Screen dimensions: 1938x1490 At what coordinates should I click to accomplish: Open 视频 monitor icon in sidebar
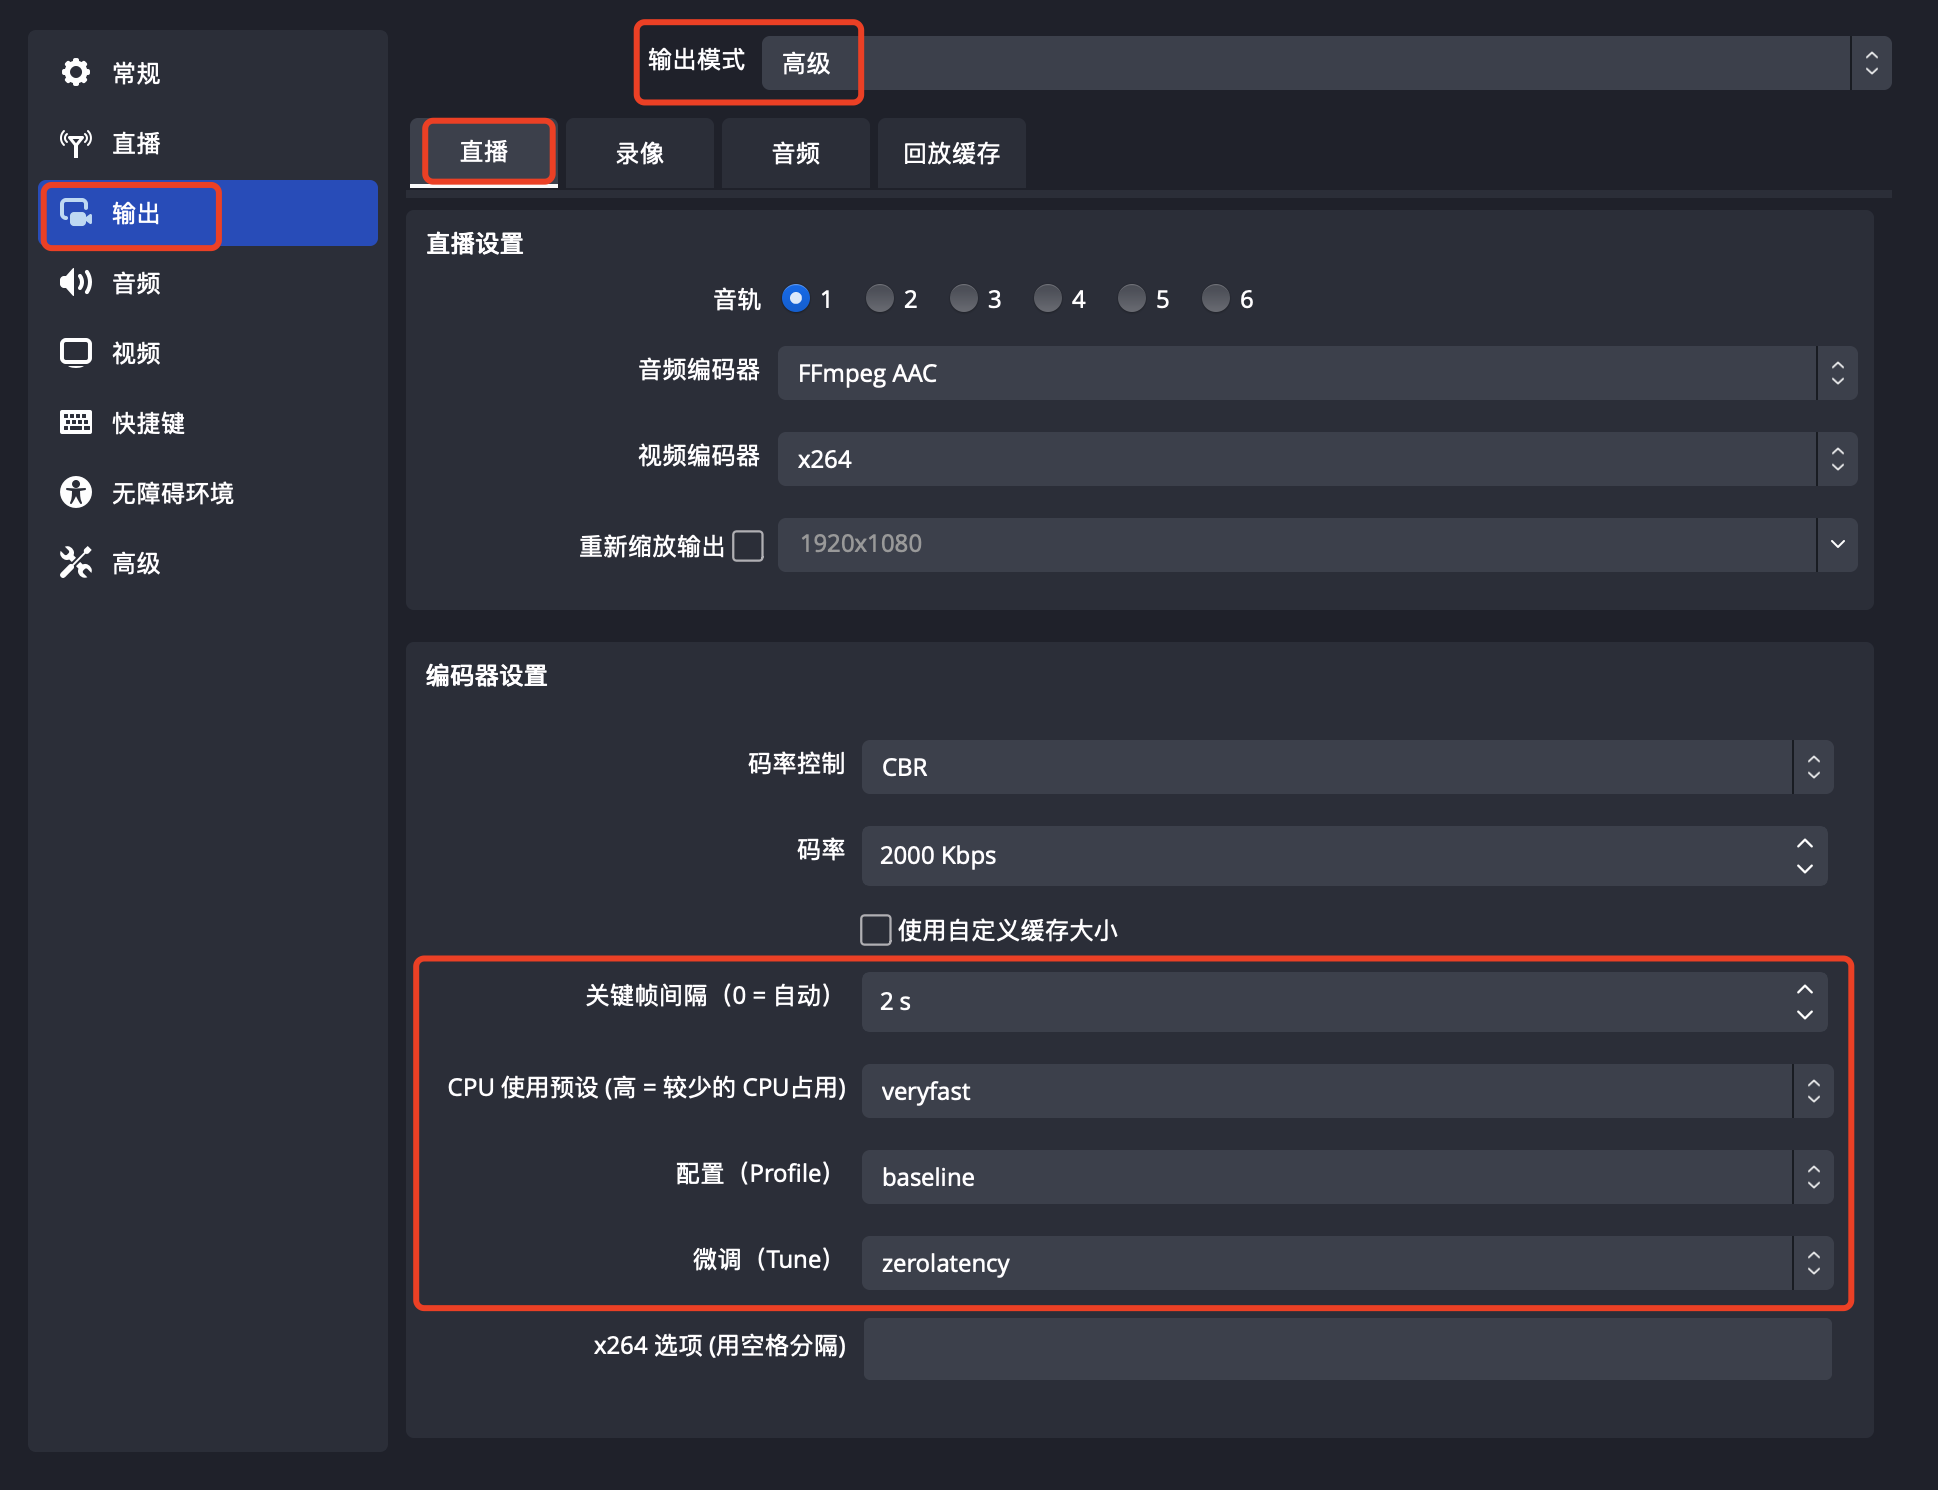(x=76, y=353)
